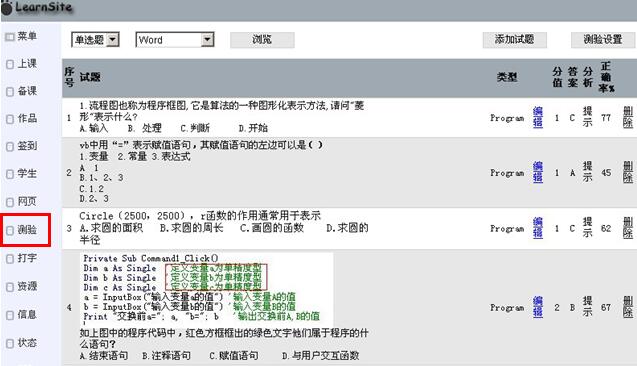
Task: Click the 试题 column header
Action: point(90,77)
